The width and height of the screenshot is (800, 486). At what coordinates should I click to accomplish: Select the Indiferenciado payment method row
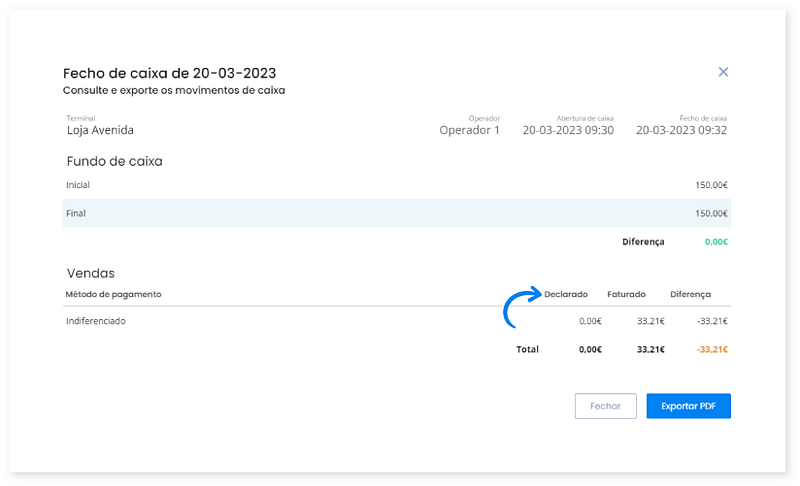pos(96,321)
